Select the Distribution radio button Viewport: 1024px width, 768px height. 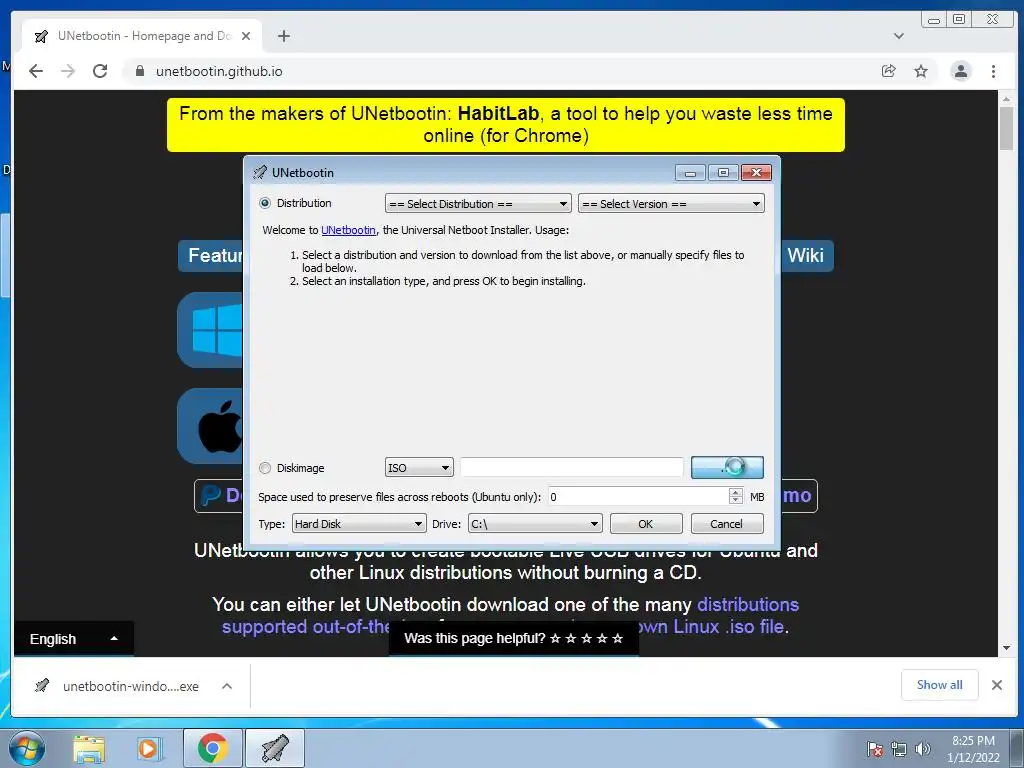point(265,203)
